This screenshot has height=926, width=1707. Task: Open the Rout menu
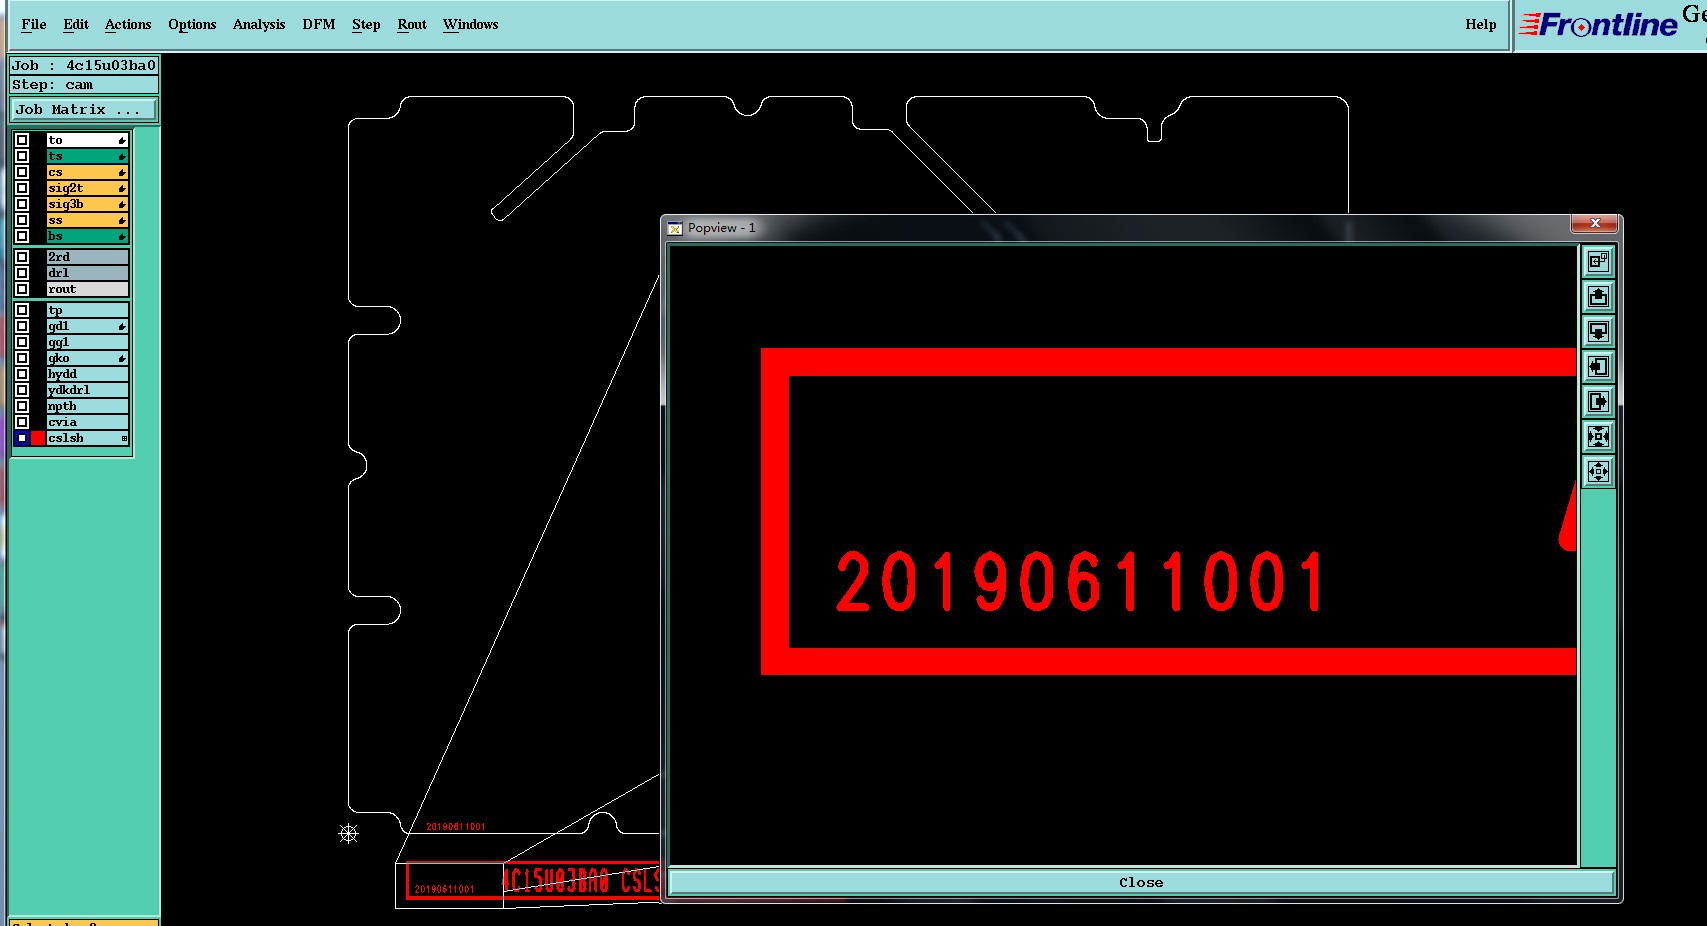412,24
